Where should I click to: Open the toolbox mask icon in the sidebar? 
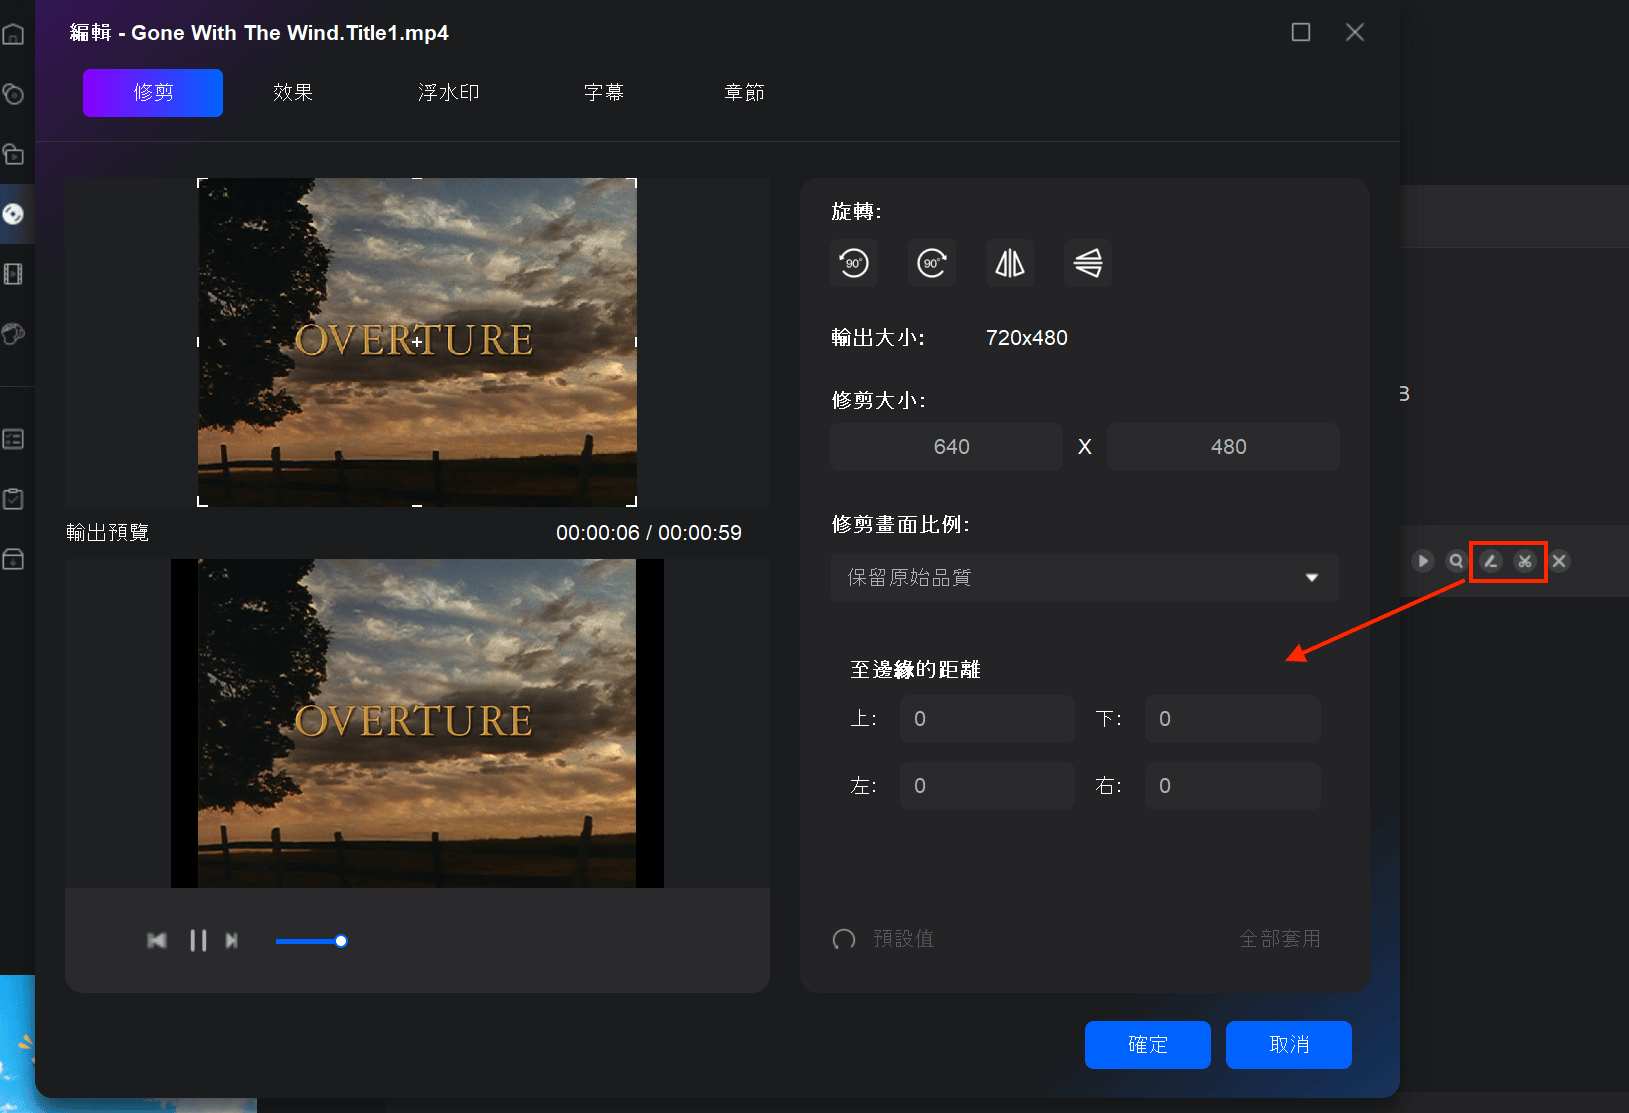[x=13, y=334]
